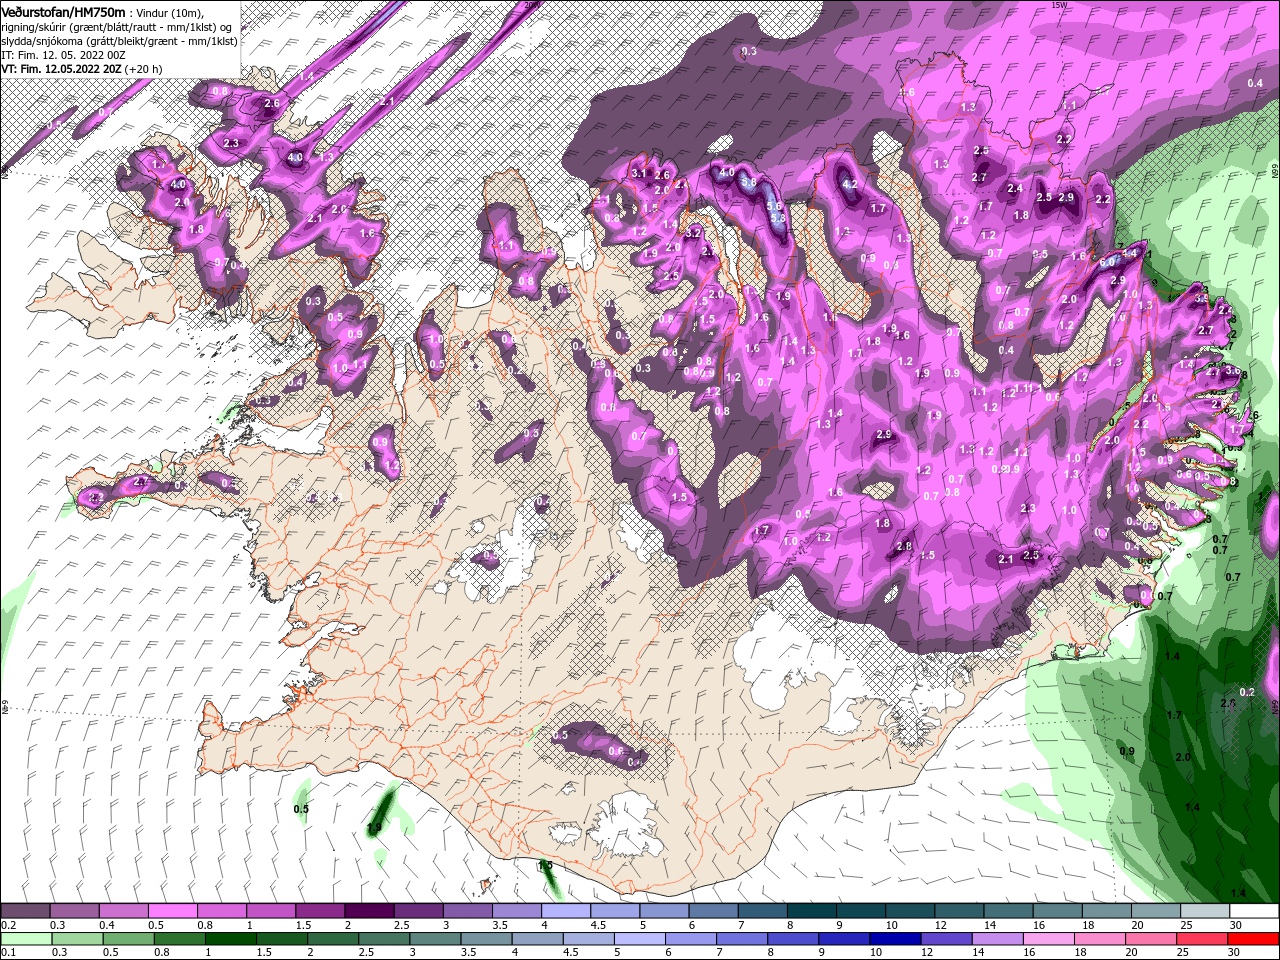Pick upper scale swatch between 5 and 6
Viewport: 1280px width, 960px height.
(x=663, y=911)
